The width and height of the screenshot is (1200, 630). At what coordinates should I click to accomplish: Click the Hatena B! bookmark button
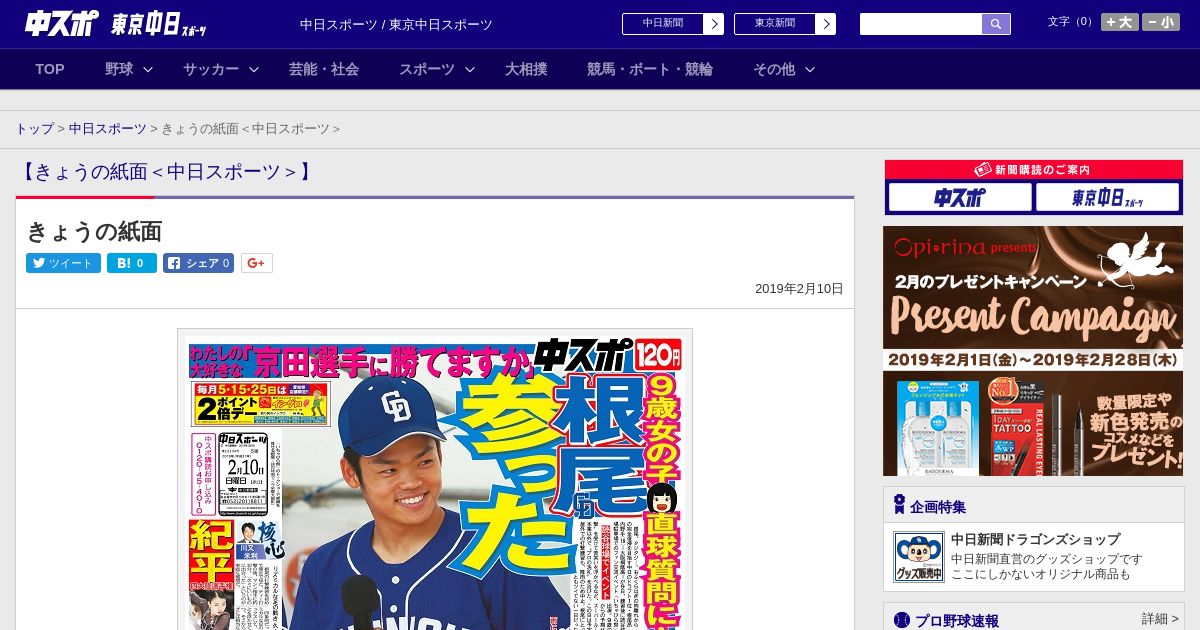[132, 263]
